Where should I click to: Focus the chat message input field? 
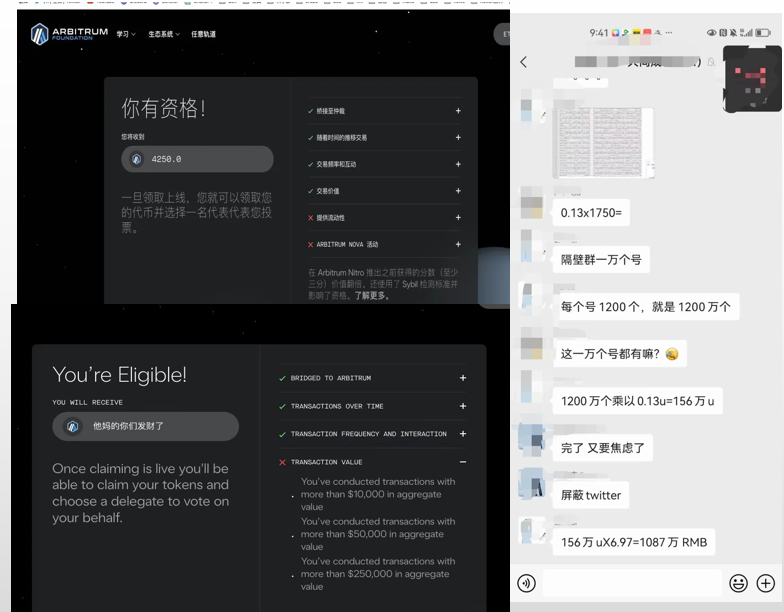coord(632,583)
